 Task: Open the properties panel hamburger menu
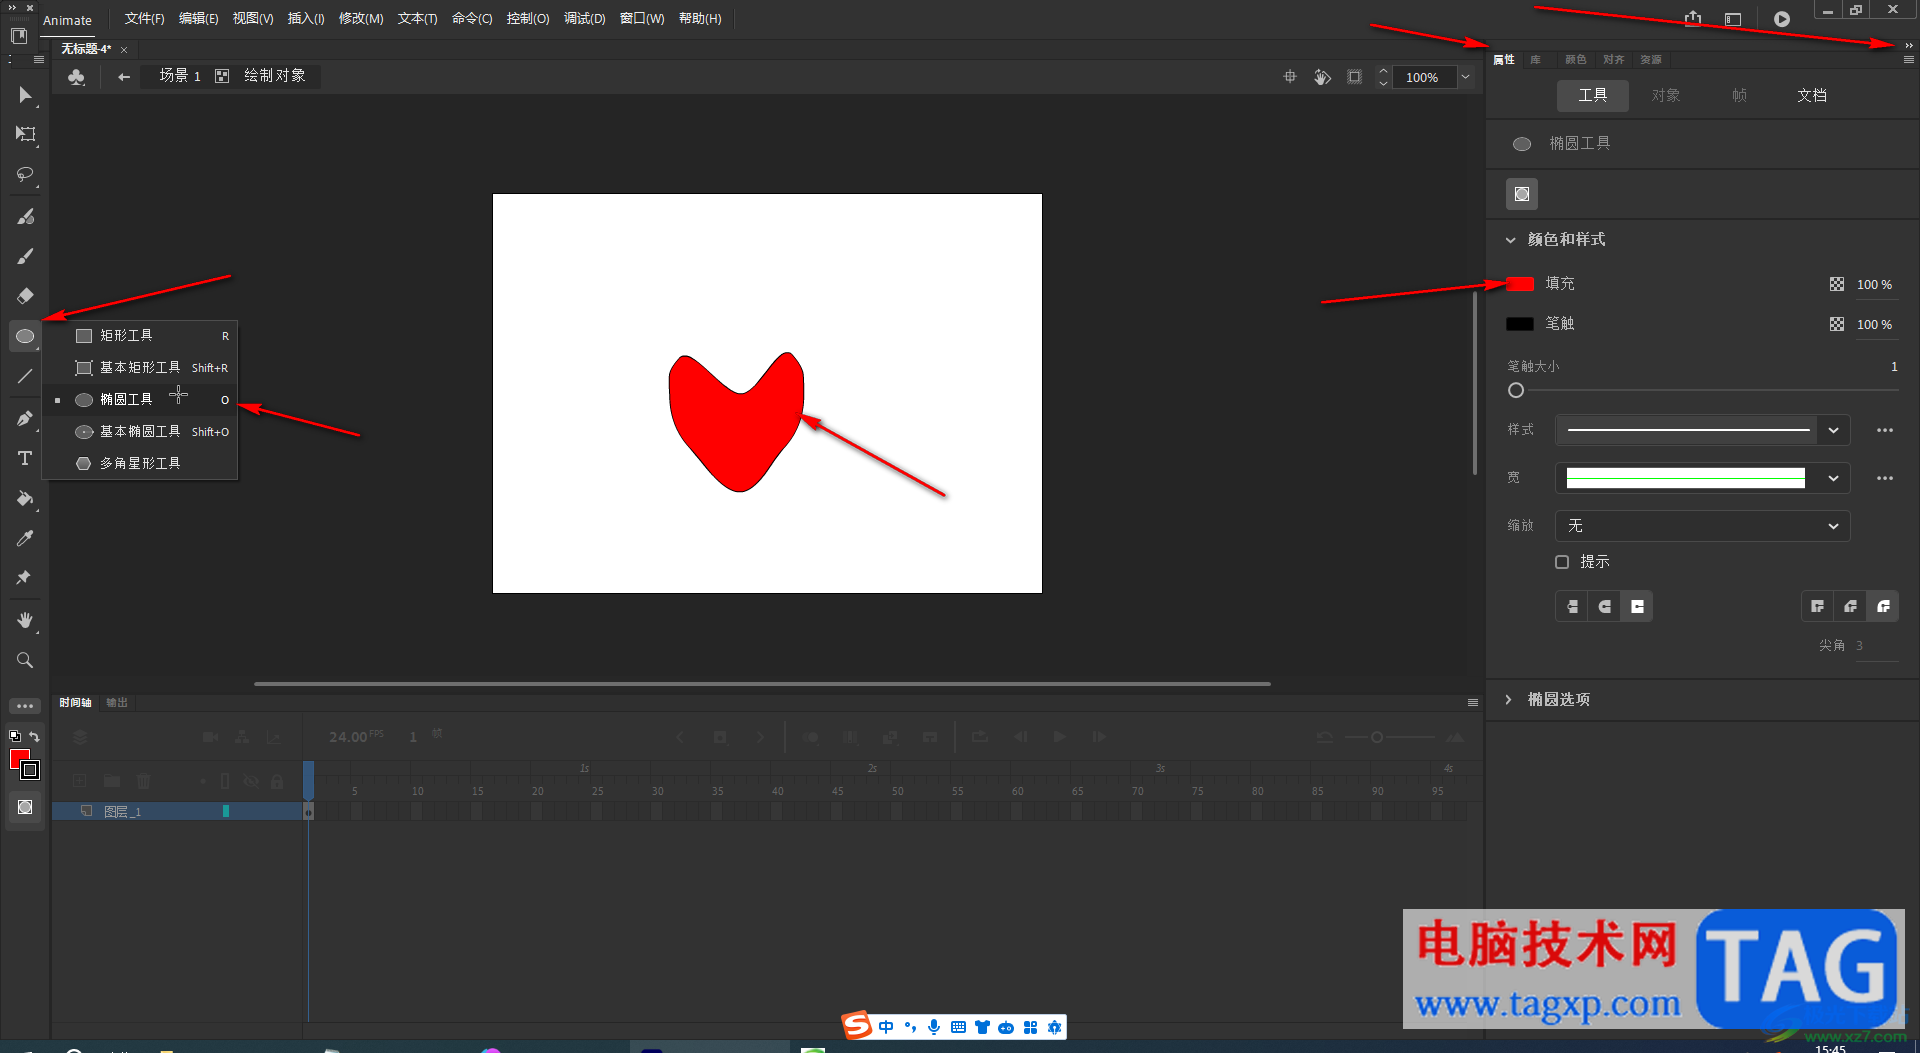[1908, 60]
